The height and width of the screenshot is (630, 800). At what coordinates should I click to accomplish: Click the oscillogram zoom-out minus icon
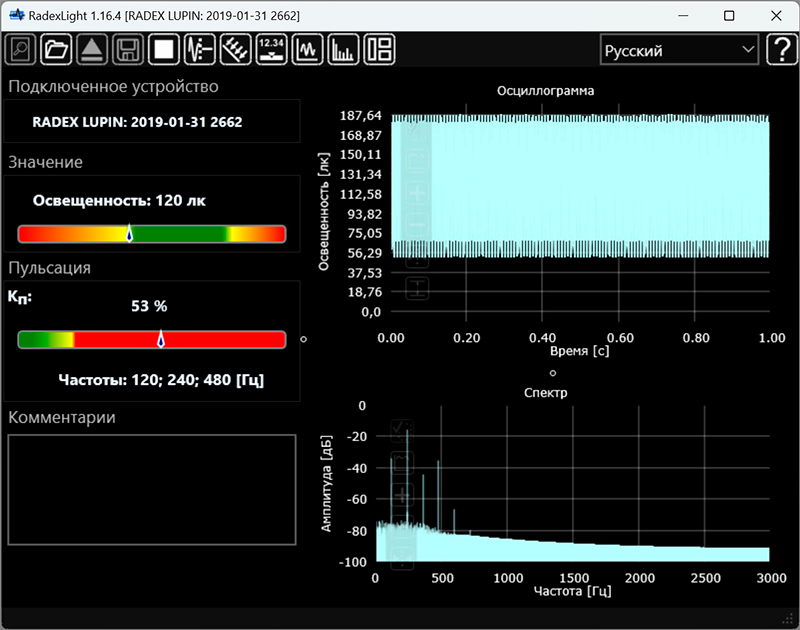click(418, 225)
